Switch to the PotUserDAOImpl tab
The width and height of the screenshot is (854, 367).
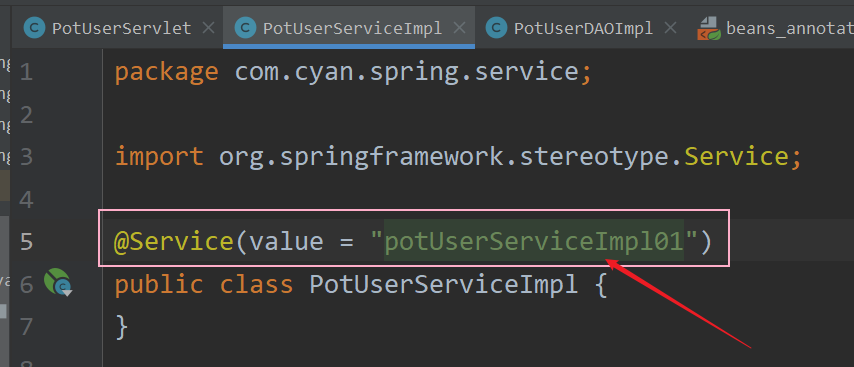click(583, 28)
